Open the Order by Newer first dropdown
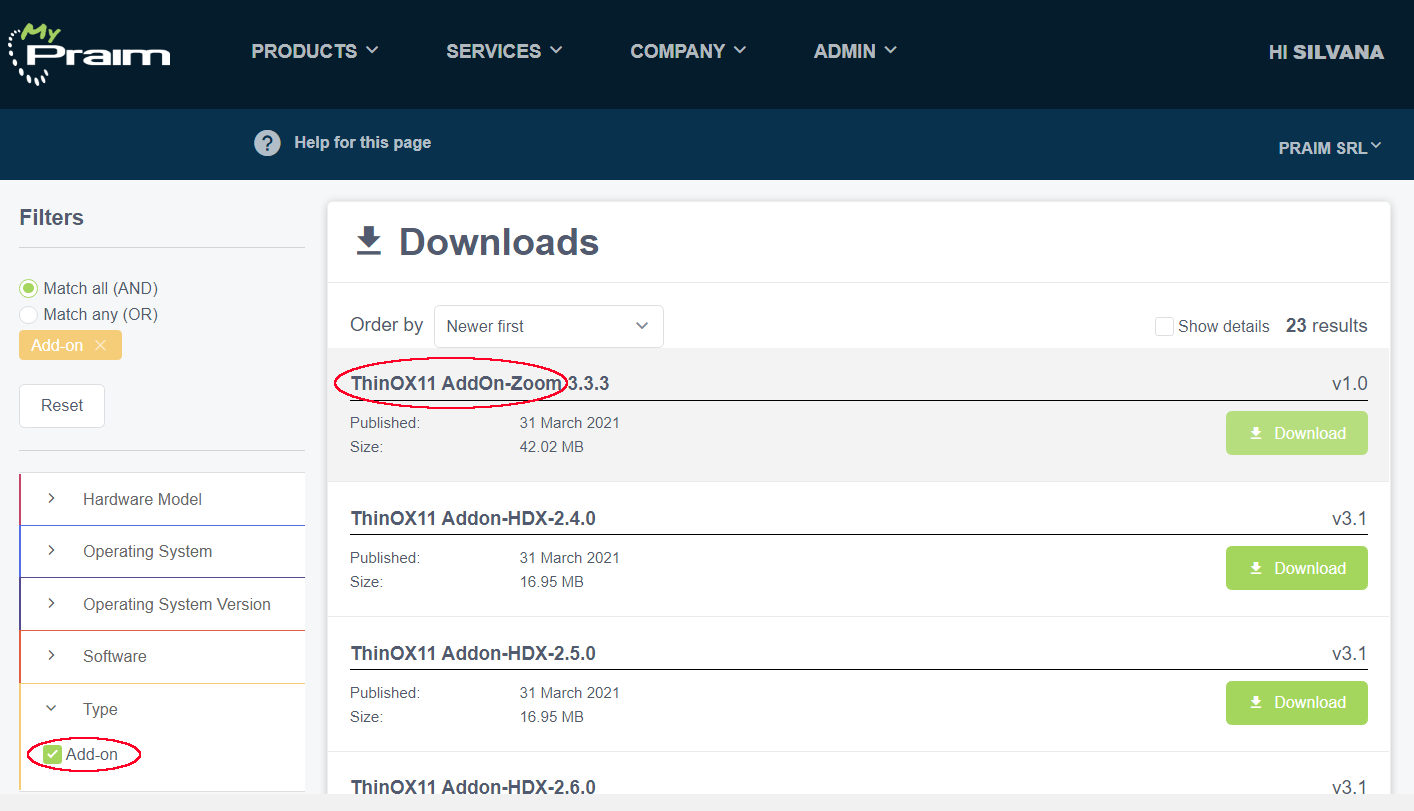 (x=548, y=326)
